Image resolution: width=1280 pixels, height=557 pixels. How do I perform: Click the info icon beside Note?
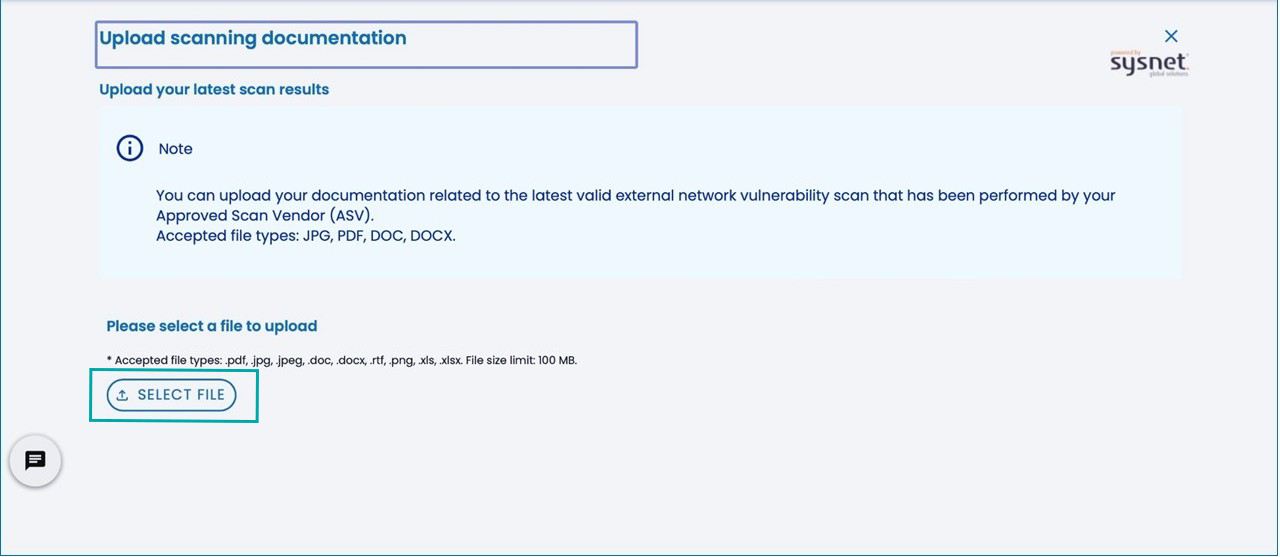pos(130,149)
